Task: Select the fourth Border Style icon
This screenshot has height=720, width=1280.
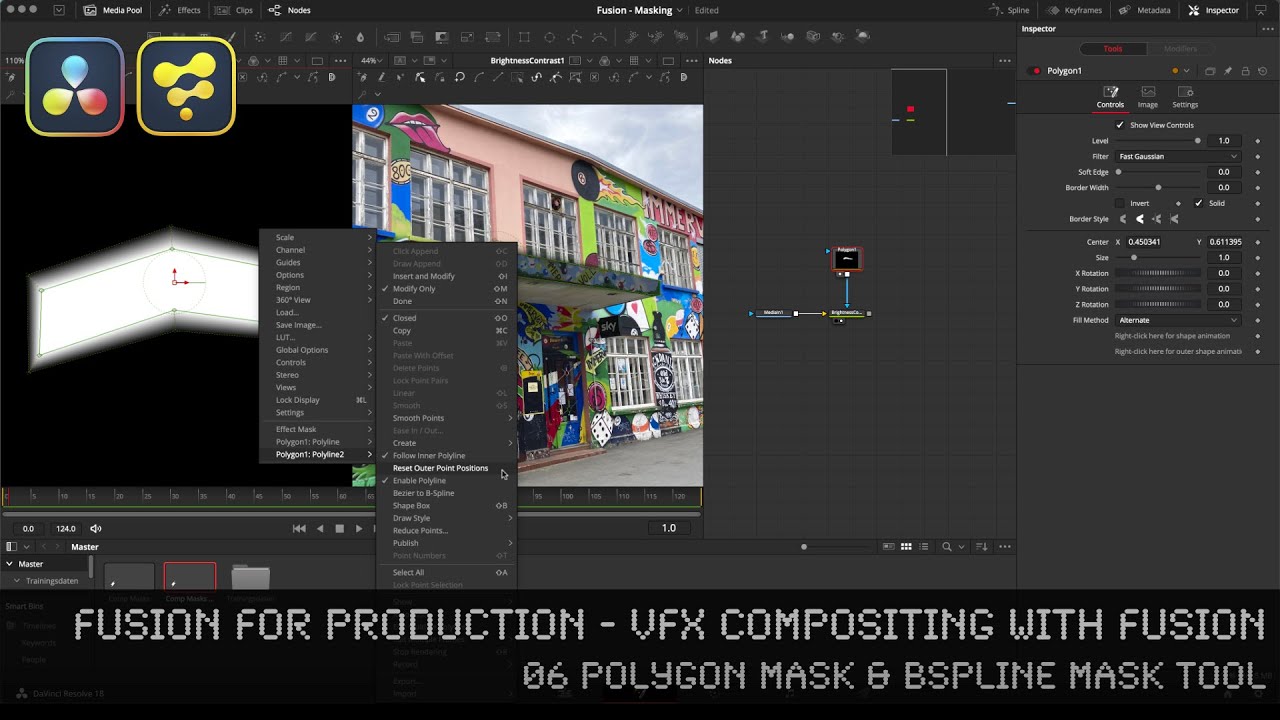Action: click(x=1174, y=219)
